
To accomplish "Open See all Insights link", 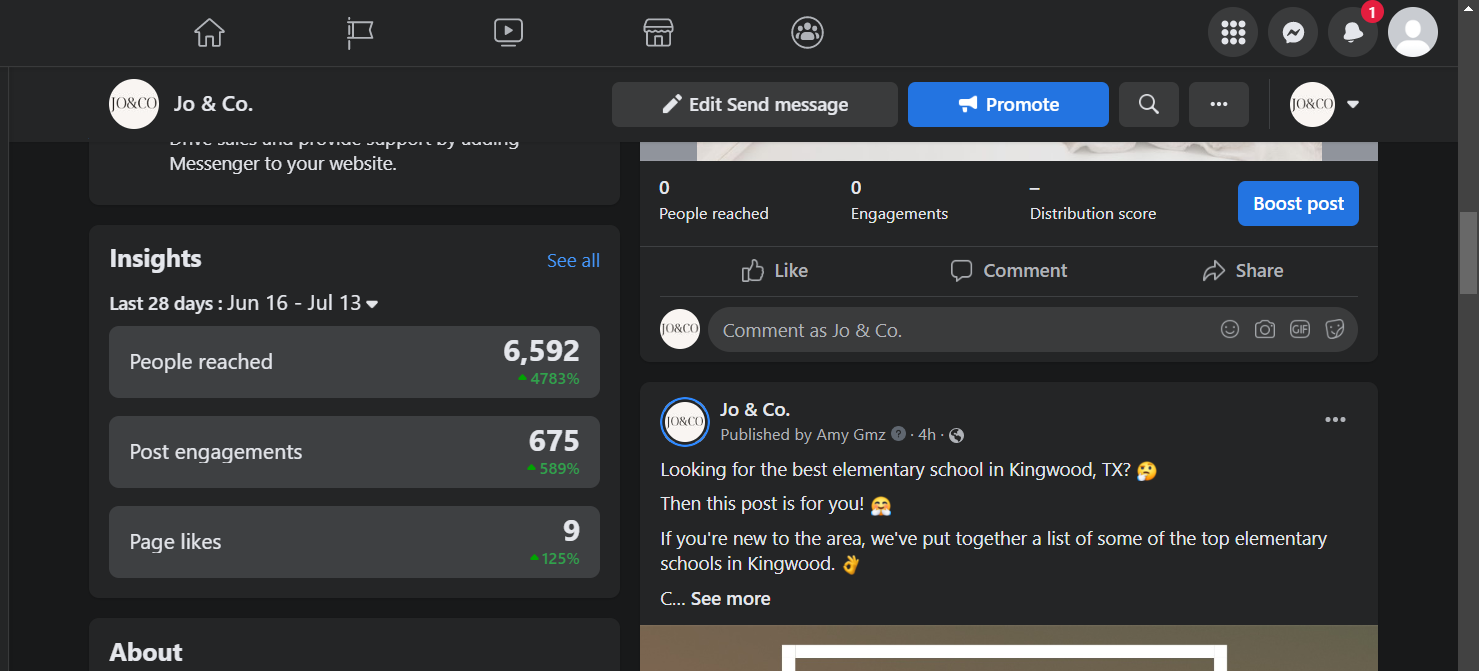I will 573,260.
